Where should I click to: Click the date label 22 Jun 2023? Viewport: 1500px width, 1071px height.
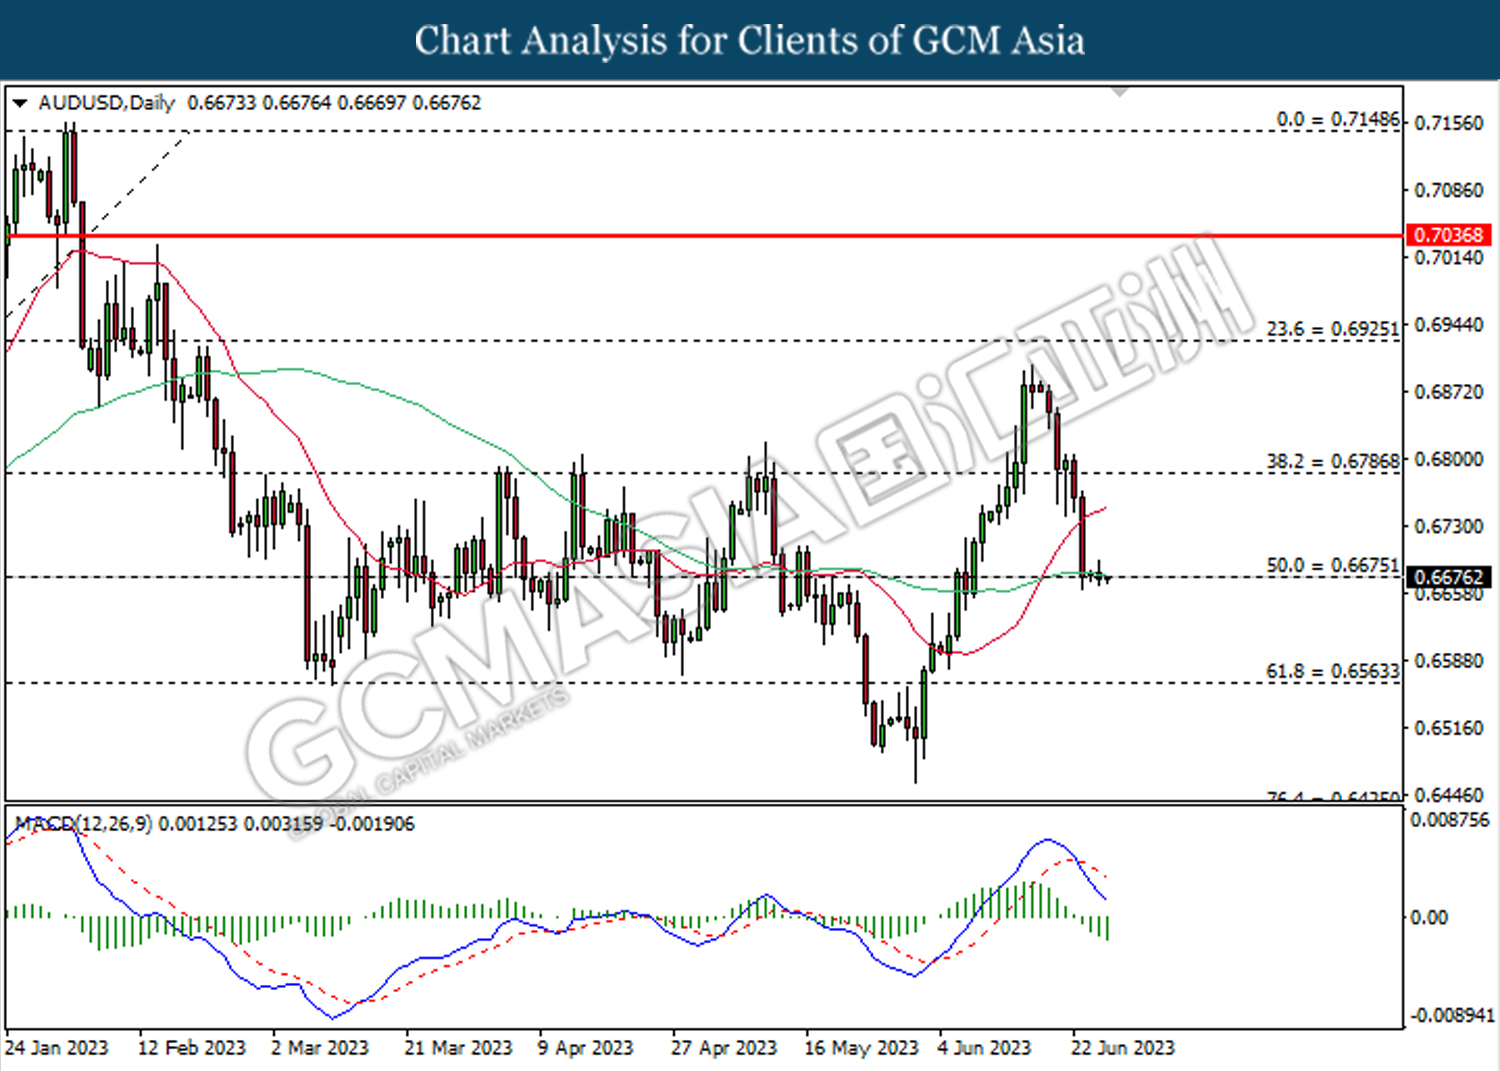pyautogui.click(x=1123, y=1047)
